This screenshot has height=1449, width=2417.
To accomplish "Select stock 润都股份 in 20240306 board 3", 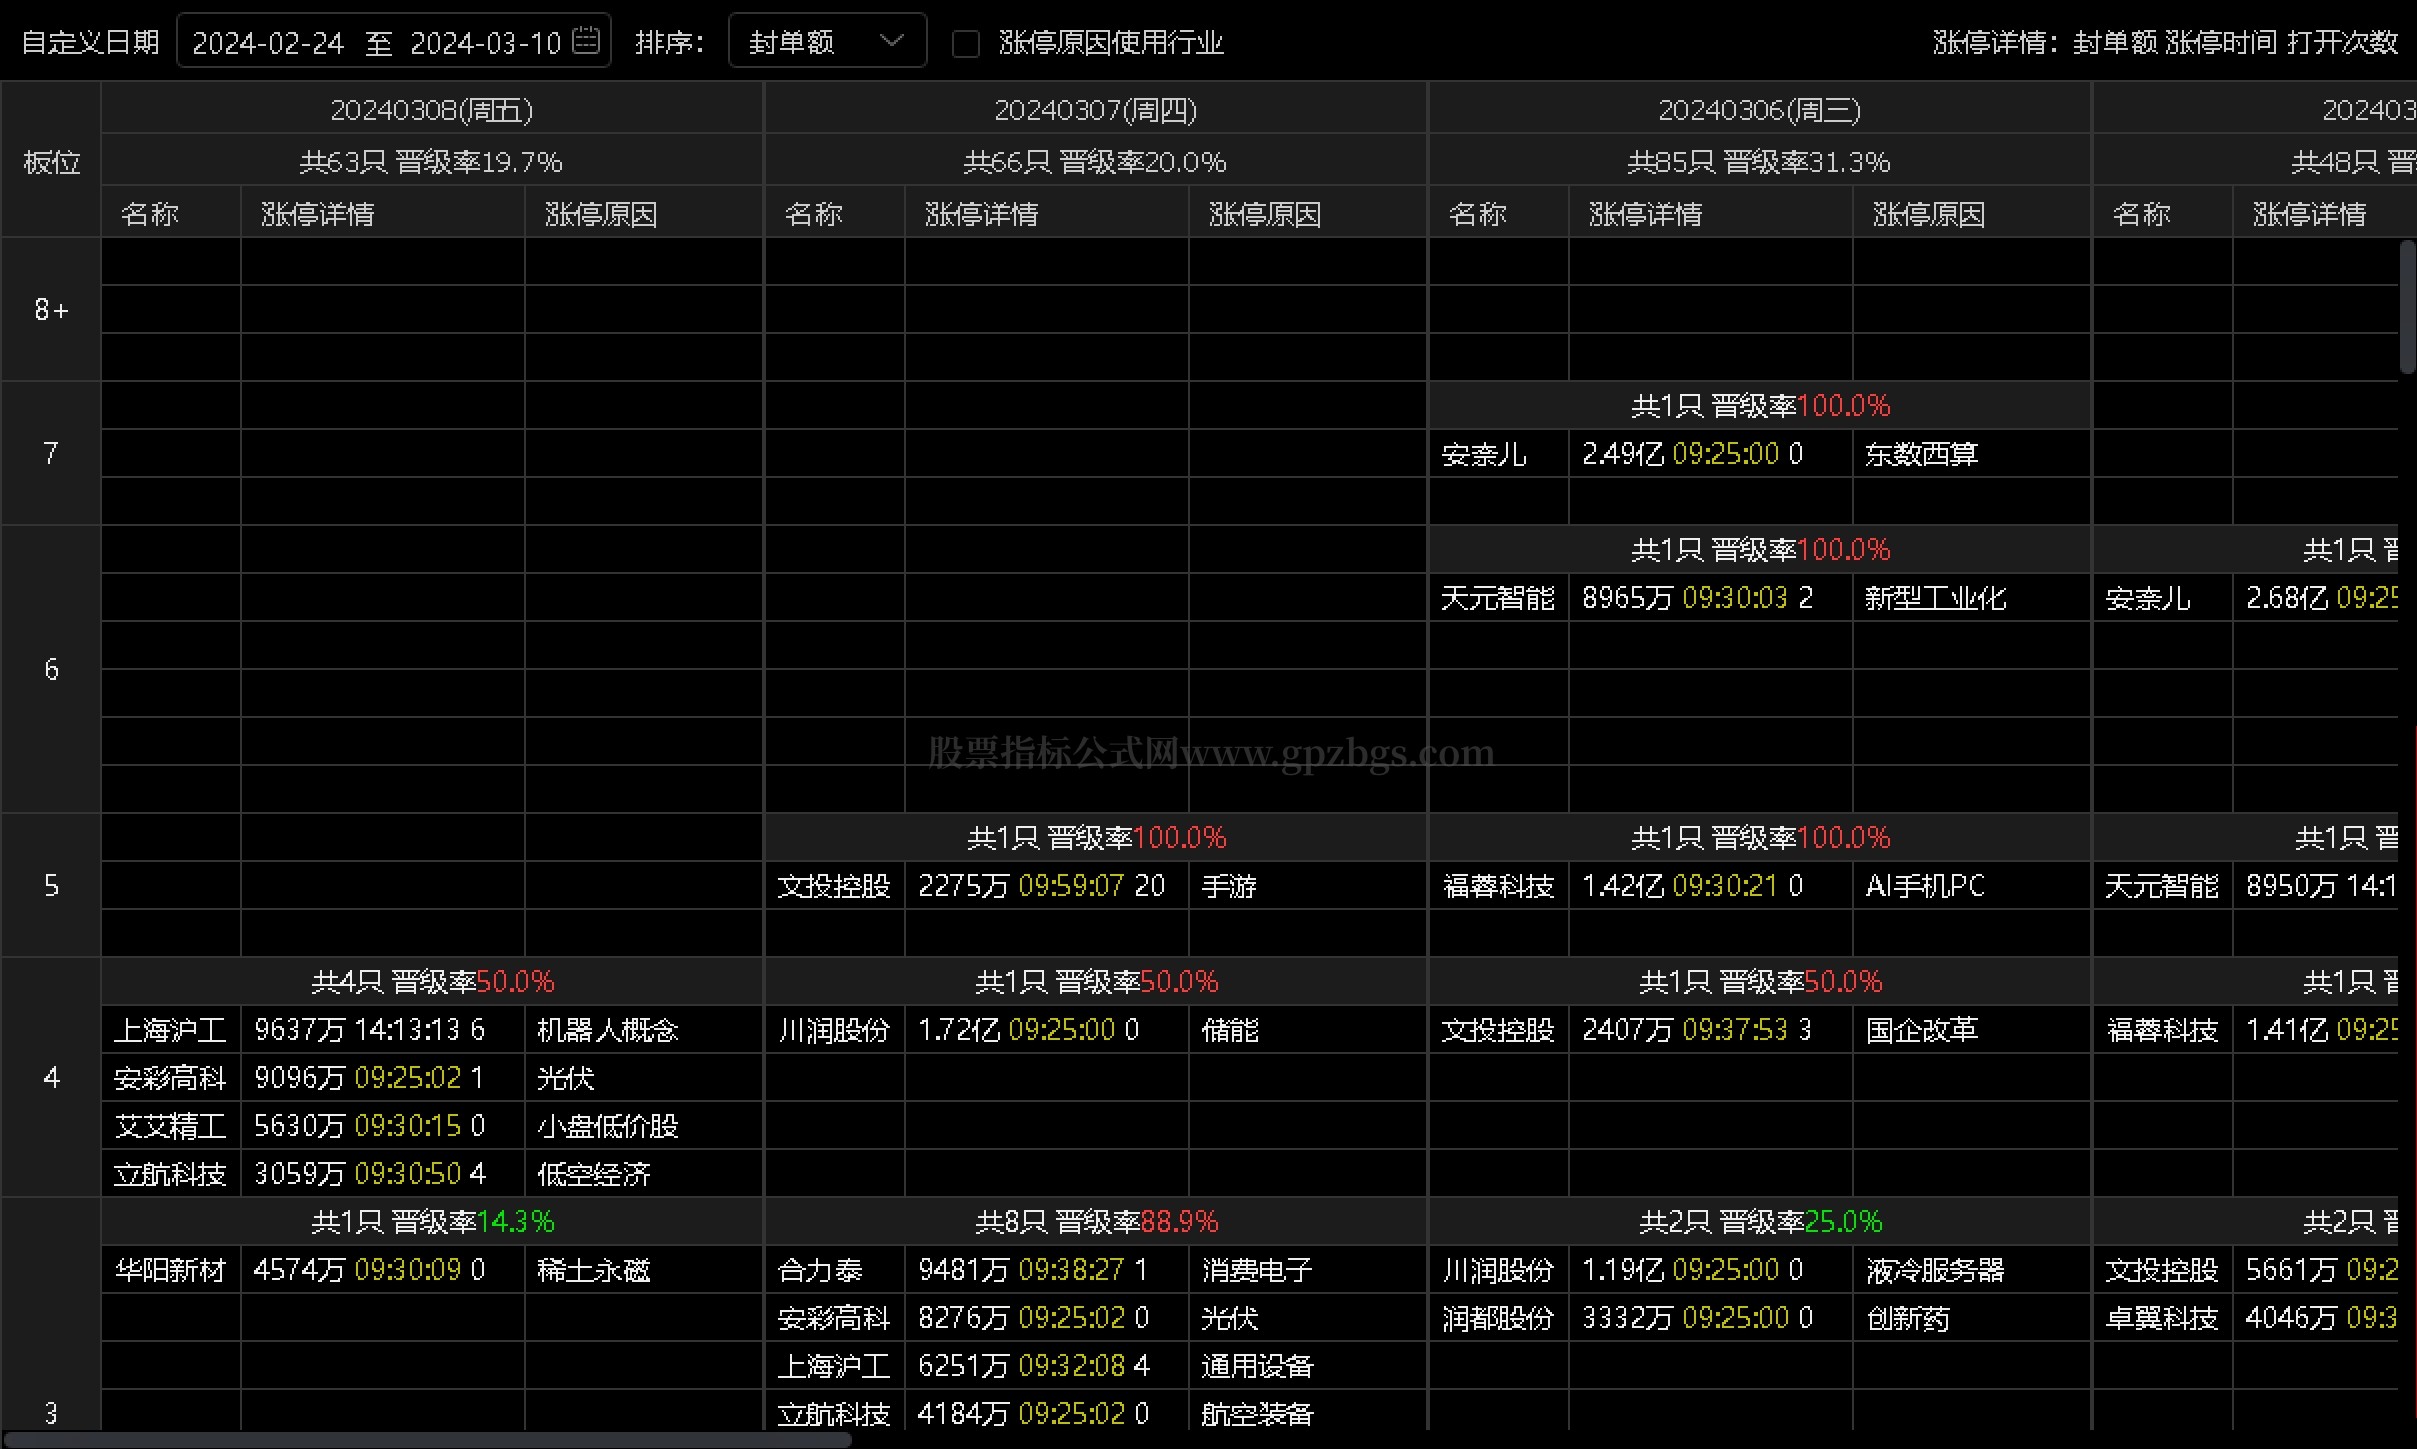I will pyautogui.click(x=1499, y=1318).
